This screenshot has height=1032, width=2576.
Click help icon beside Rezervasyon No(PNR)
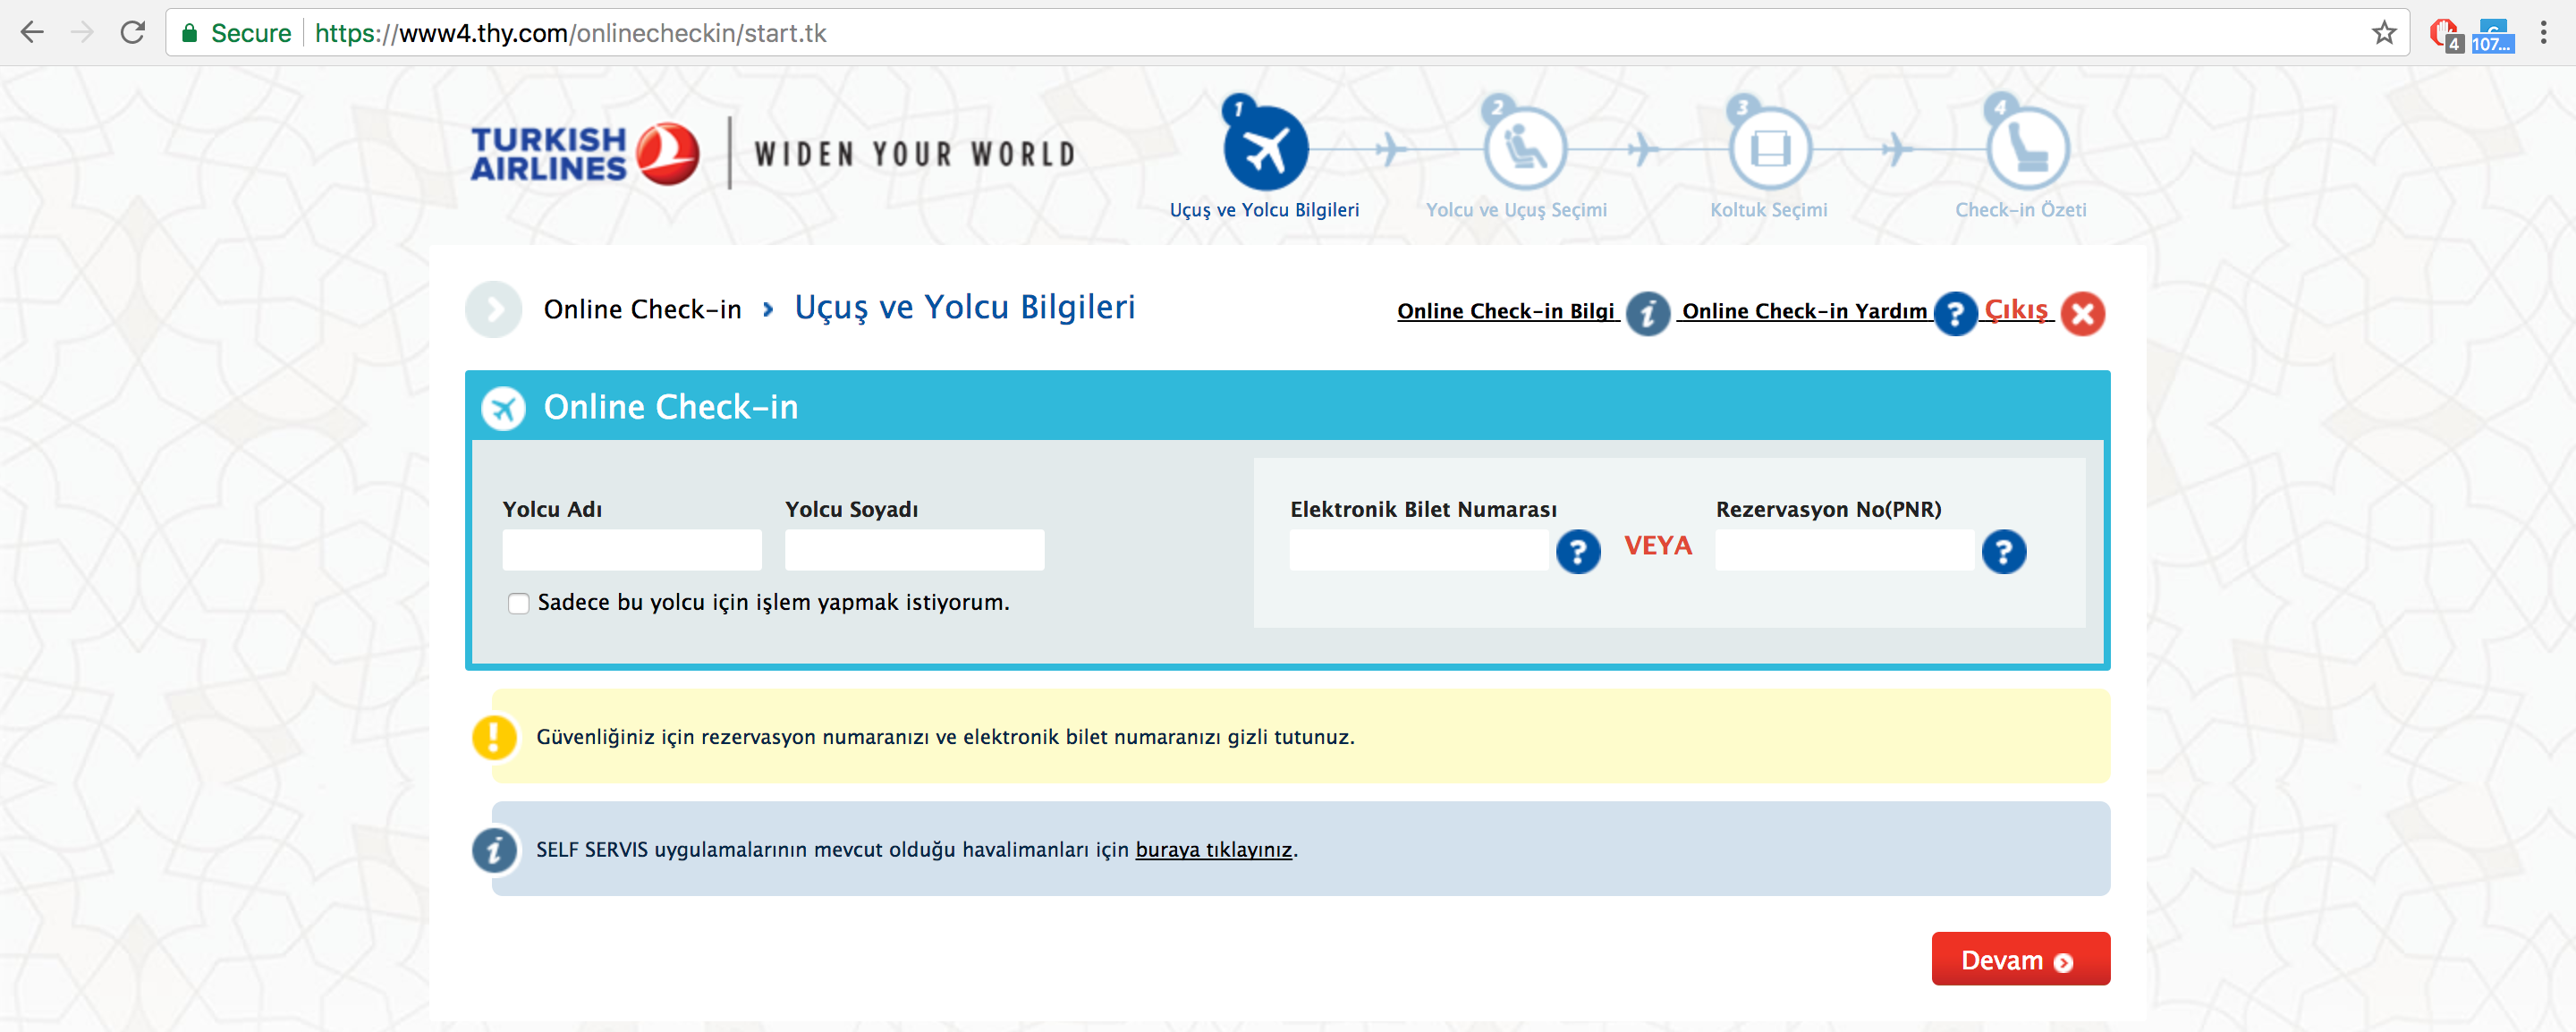click(x=2003, y=551)
